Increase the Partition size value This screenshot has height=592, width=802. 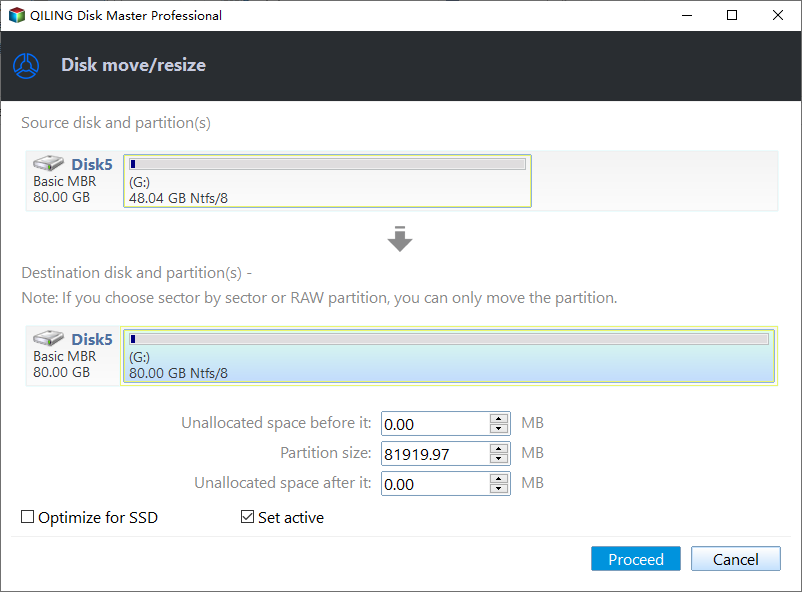click(498, 449)
